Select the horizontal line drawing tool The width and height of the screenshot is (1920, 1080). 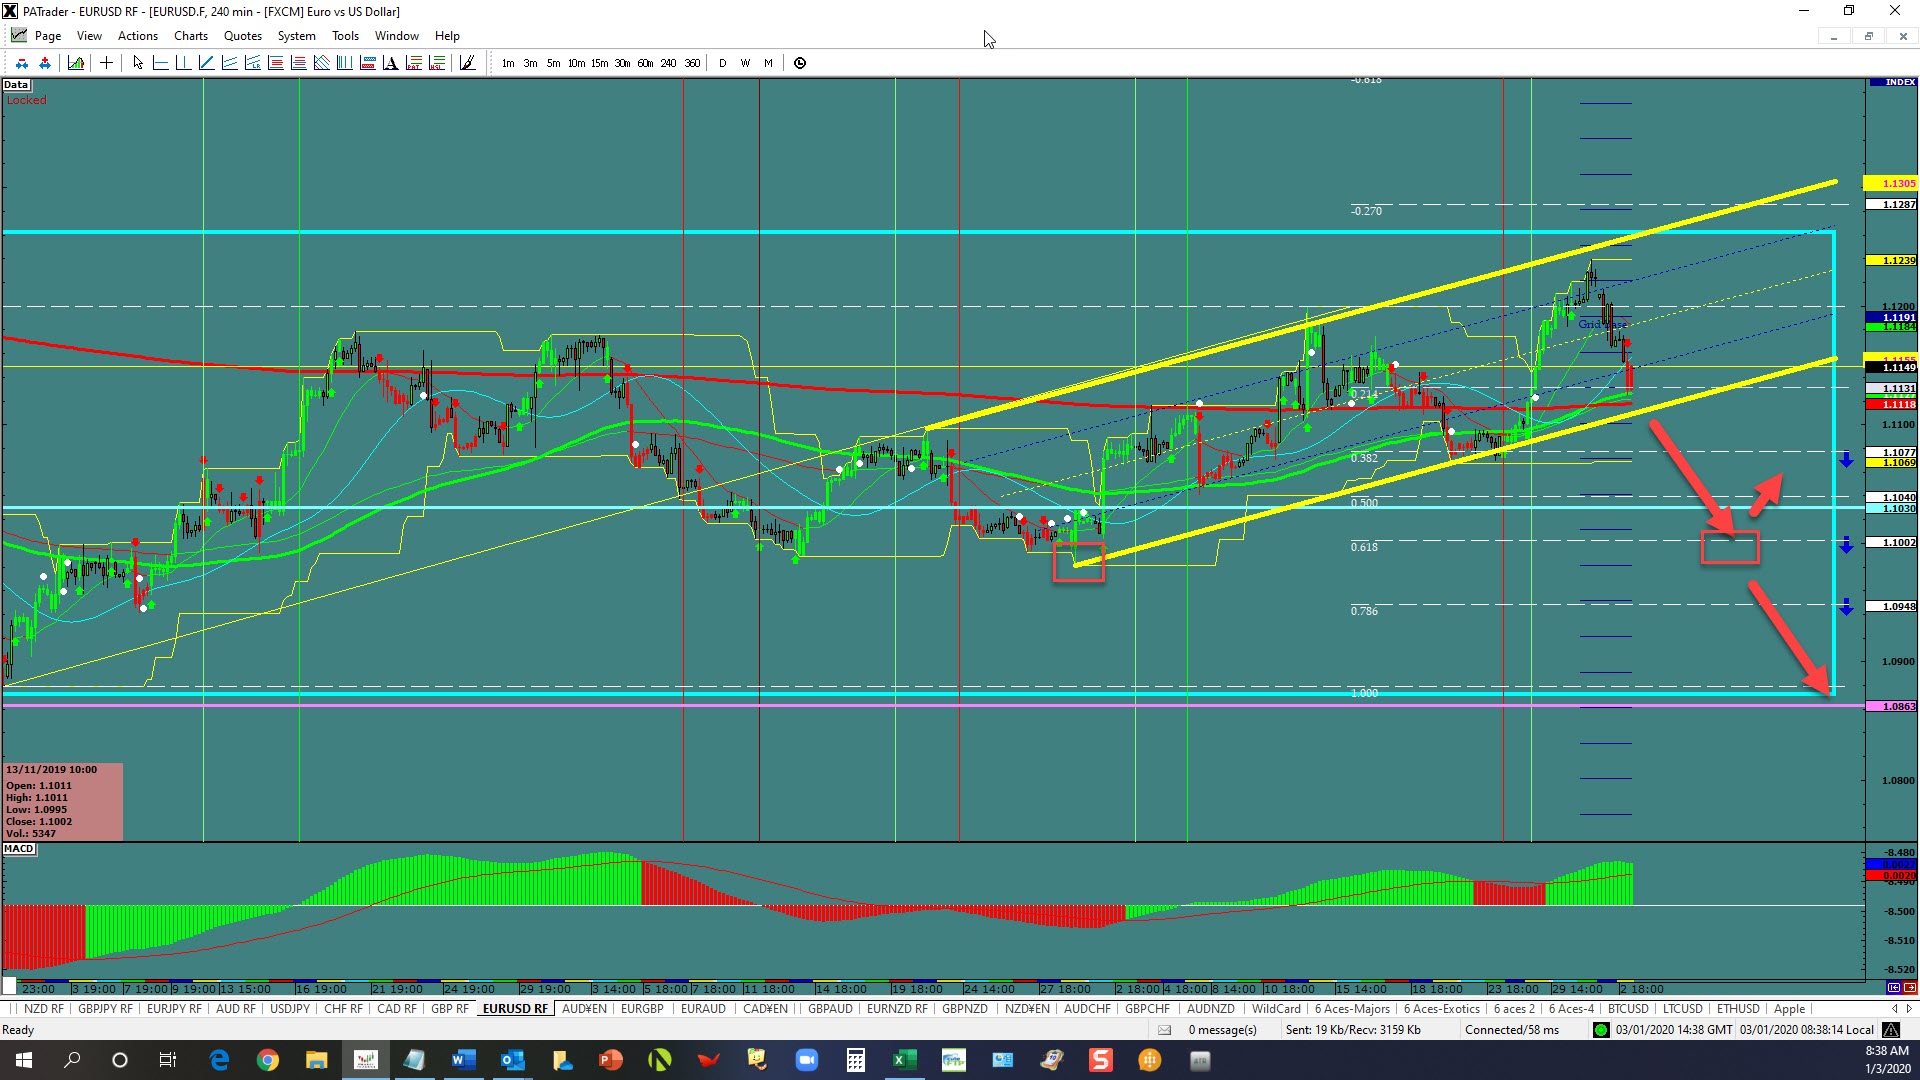click(160, 63)
